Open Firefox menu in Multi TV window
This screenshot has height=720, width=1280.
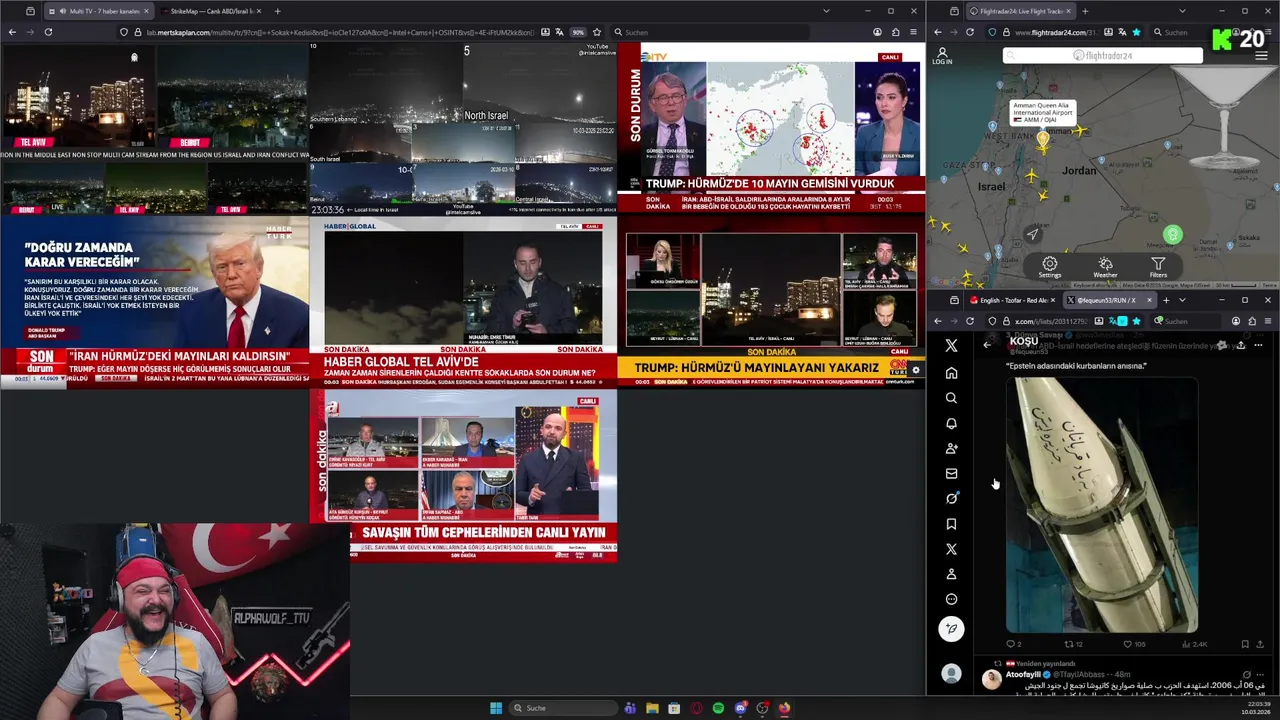[912, 32]
